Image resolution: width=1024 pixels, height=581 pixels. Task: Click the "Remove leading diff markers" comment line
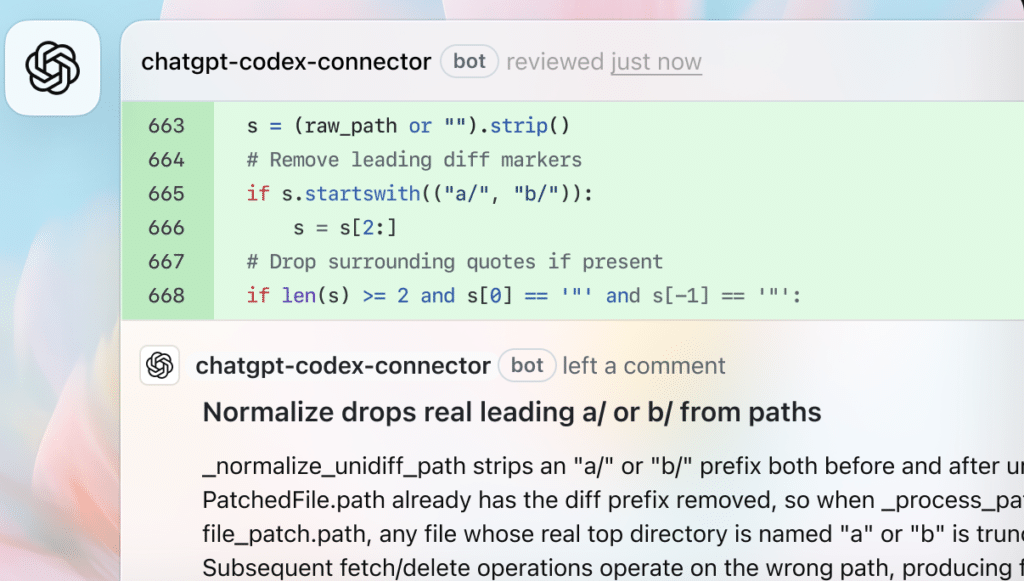(x=414, y=160)
